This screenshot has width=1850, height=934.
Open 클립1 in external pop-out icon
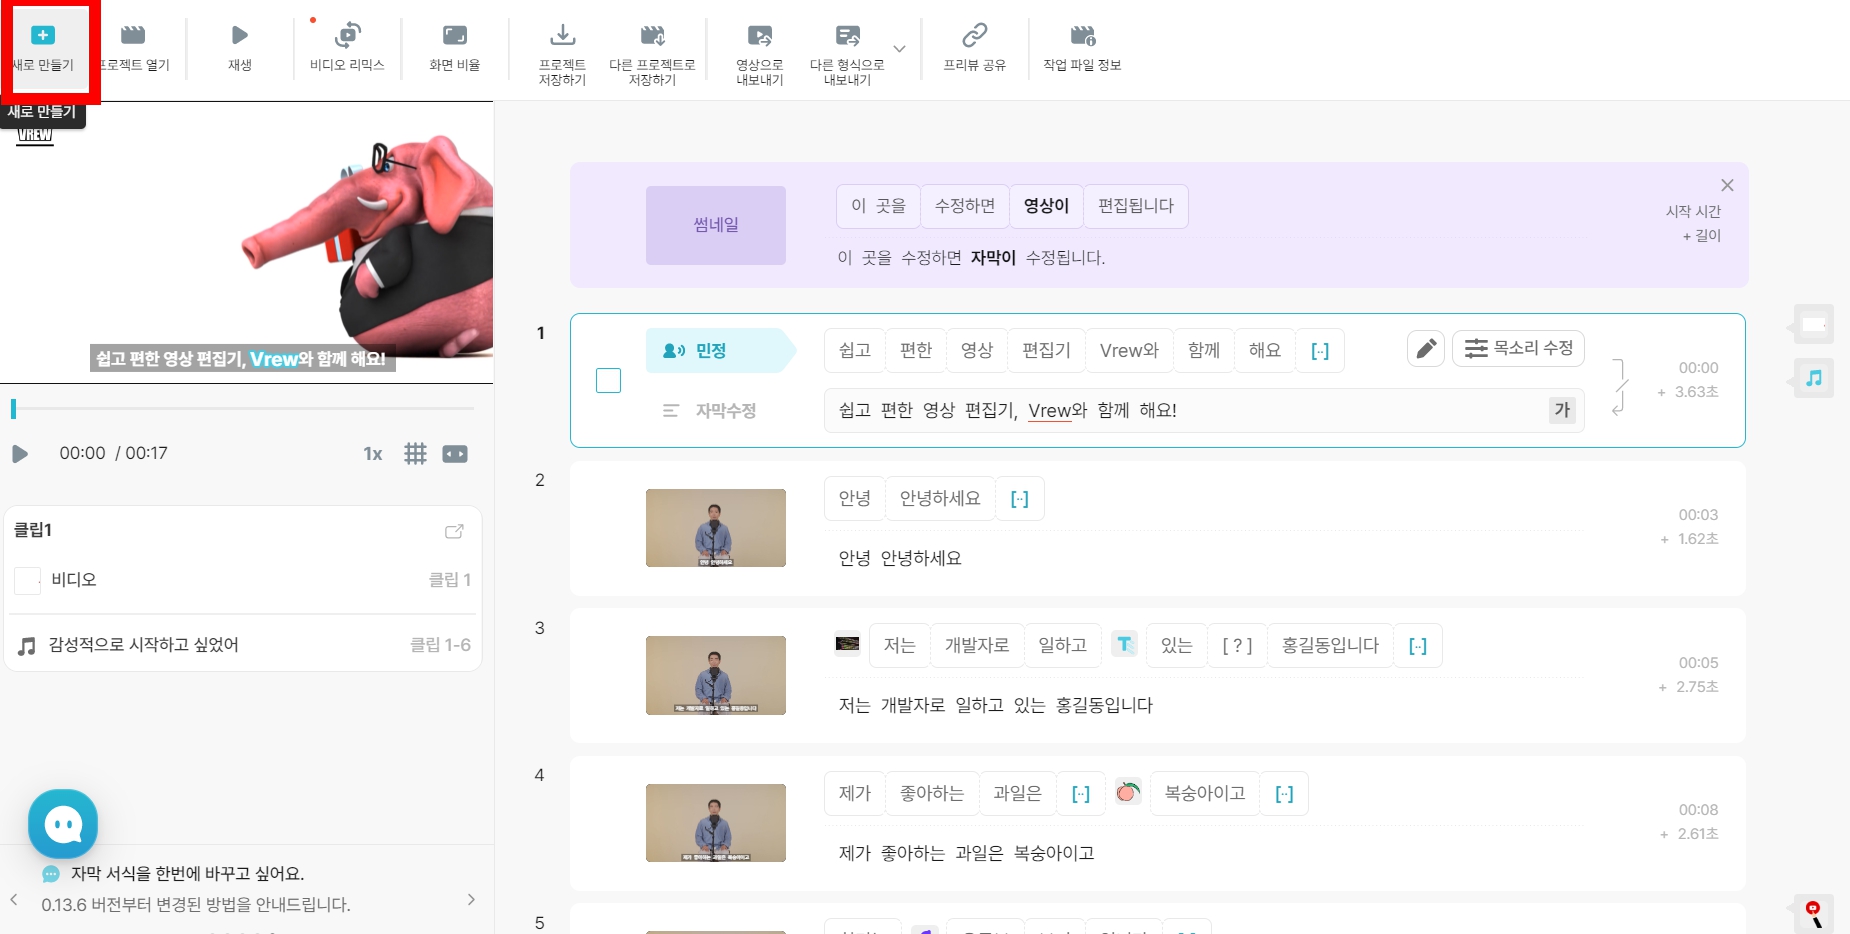tap(454, 531)
